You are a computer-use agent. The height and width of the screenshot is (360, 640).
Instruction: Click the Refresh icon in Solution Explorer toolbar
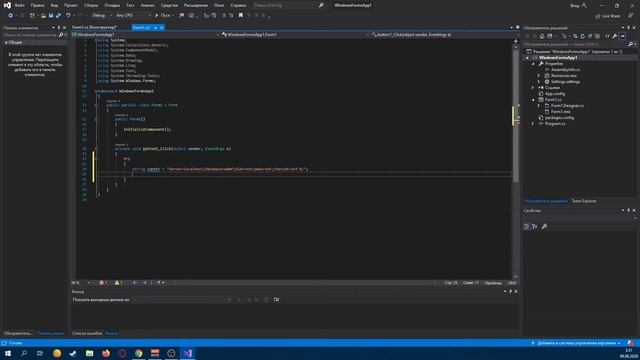point(582,36)
